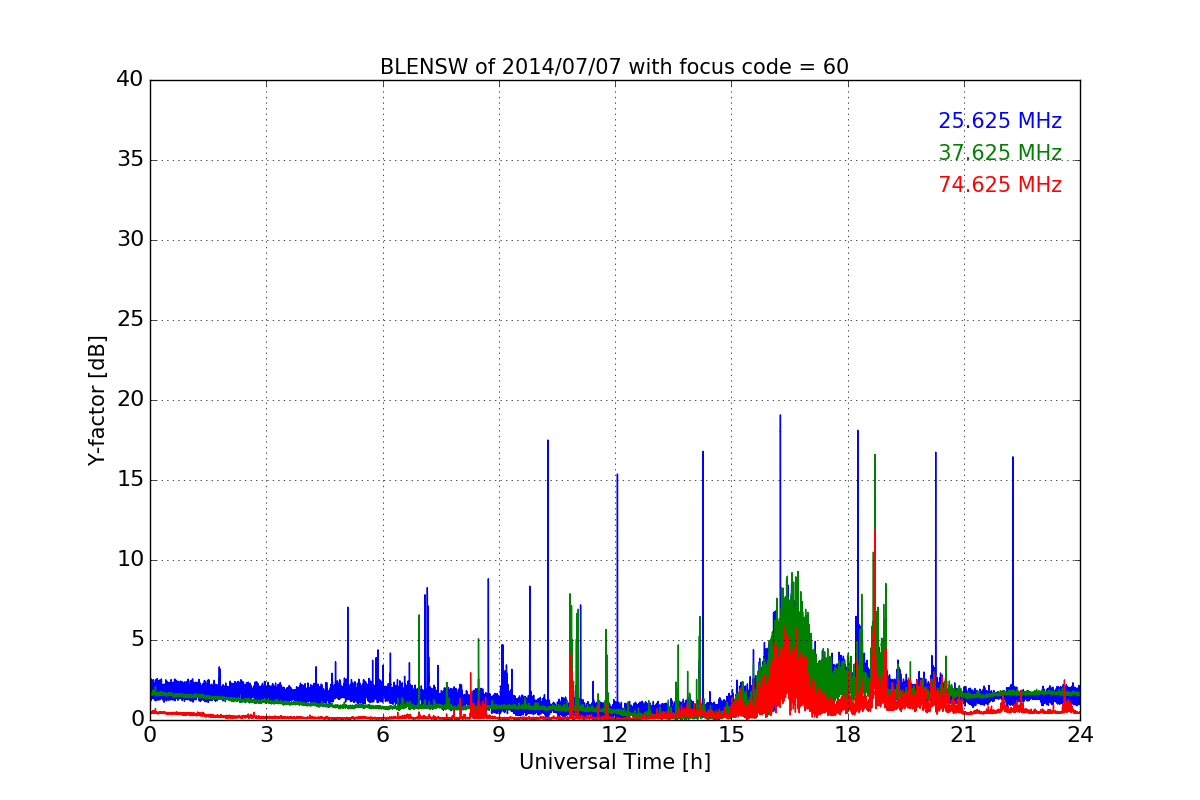Image resolution: width=1200 pixels, height=800 pixels.
Task: Click the x-axis tick label 24
Action: point(1080,734)
